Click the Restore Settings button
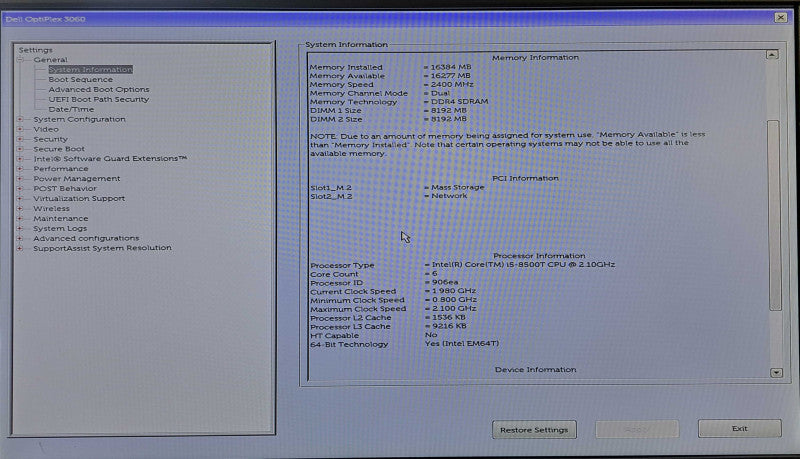The height and width of the screenshot is (459, 800). tap(534, 430)
